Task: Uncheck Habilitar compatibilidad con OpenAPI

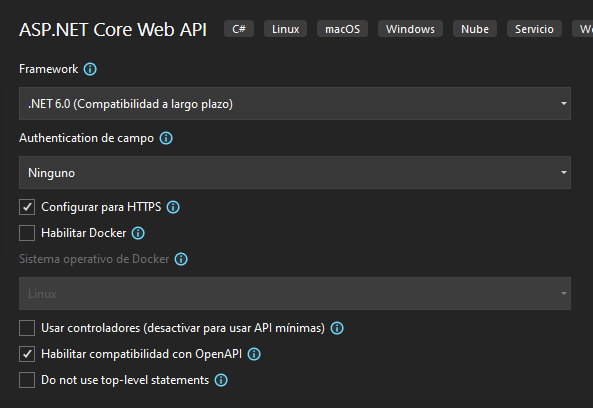Action: pyautogui.click(x=27, y=354)
